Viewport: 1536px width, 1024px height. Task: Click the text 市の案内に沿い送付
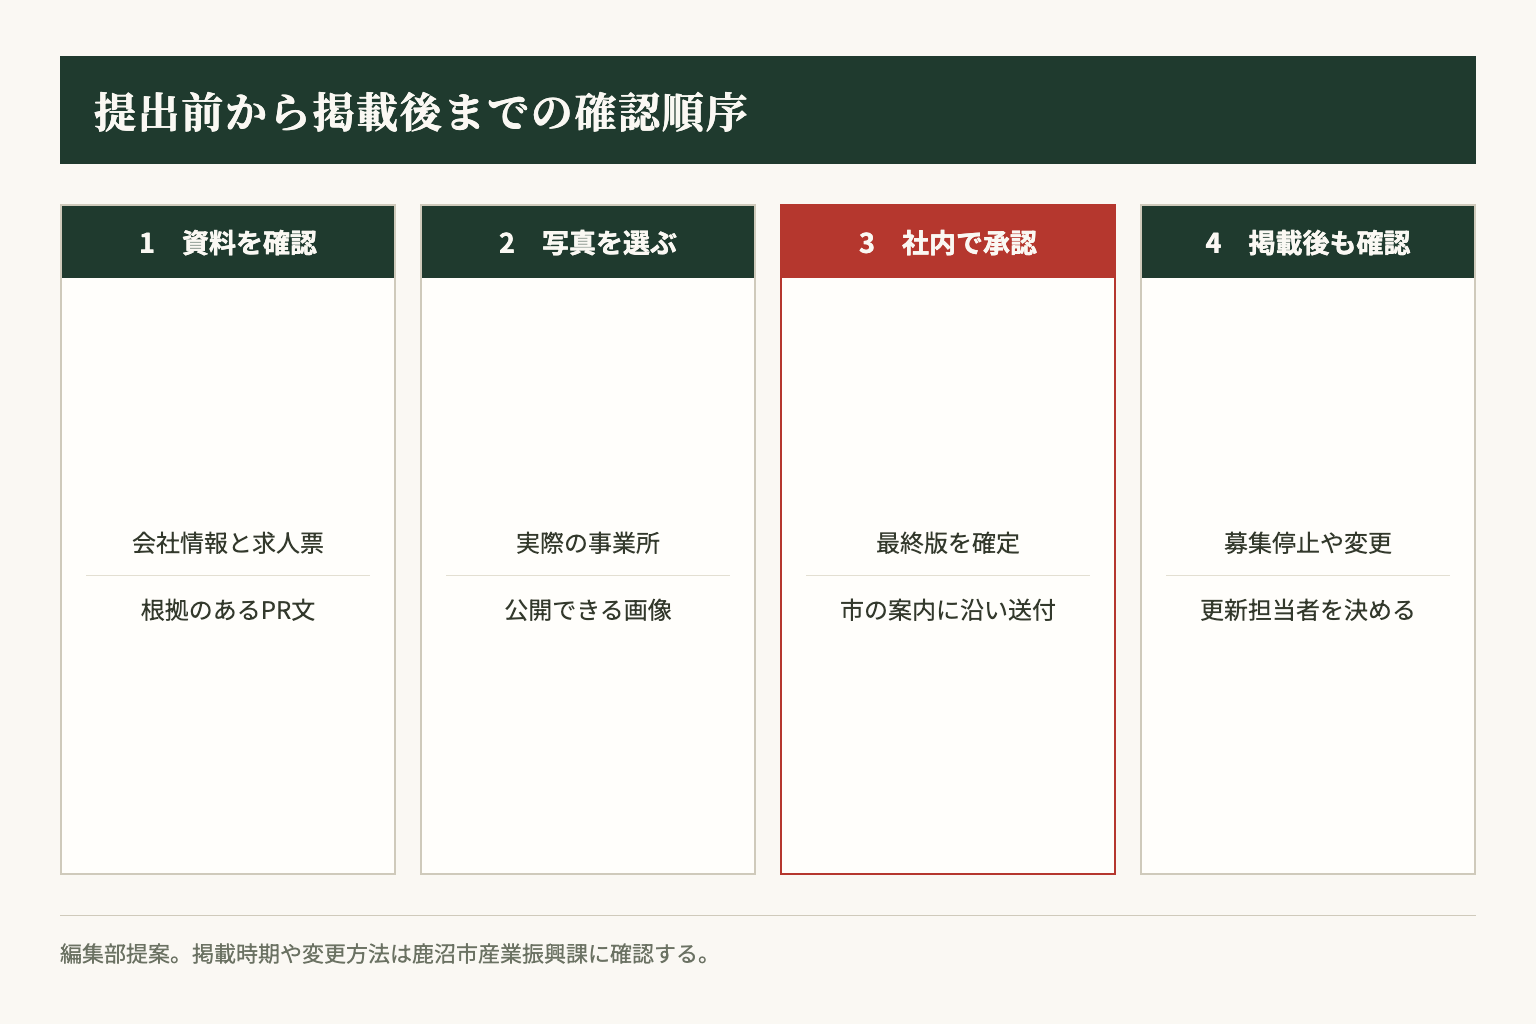(x=948, y=610)
